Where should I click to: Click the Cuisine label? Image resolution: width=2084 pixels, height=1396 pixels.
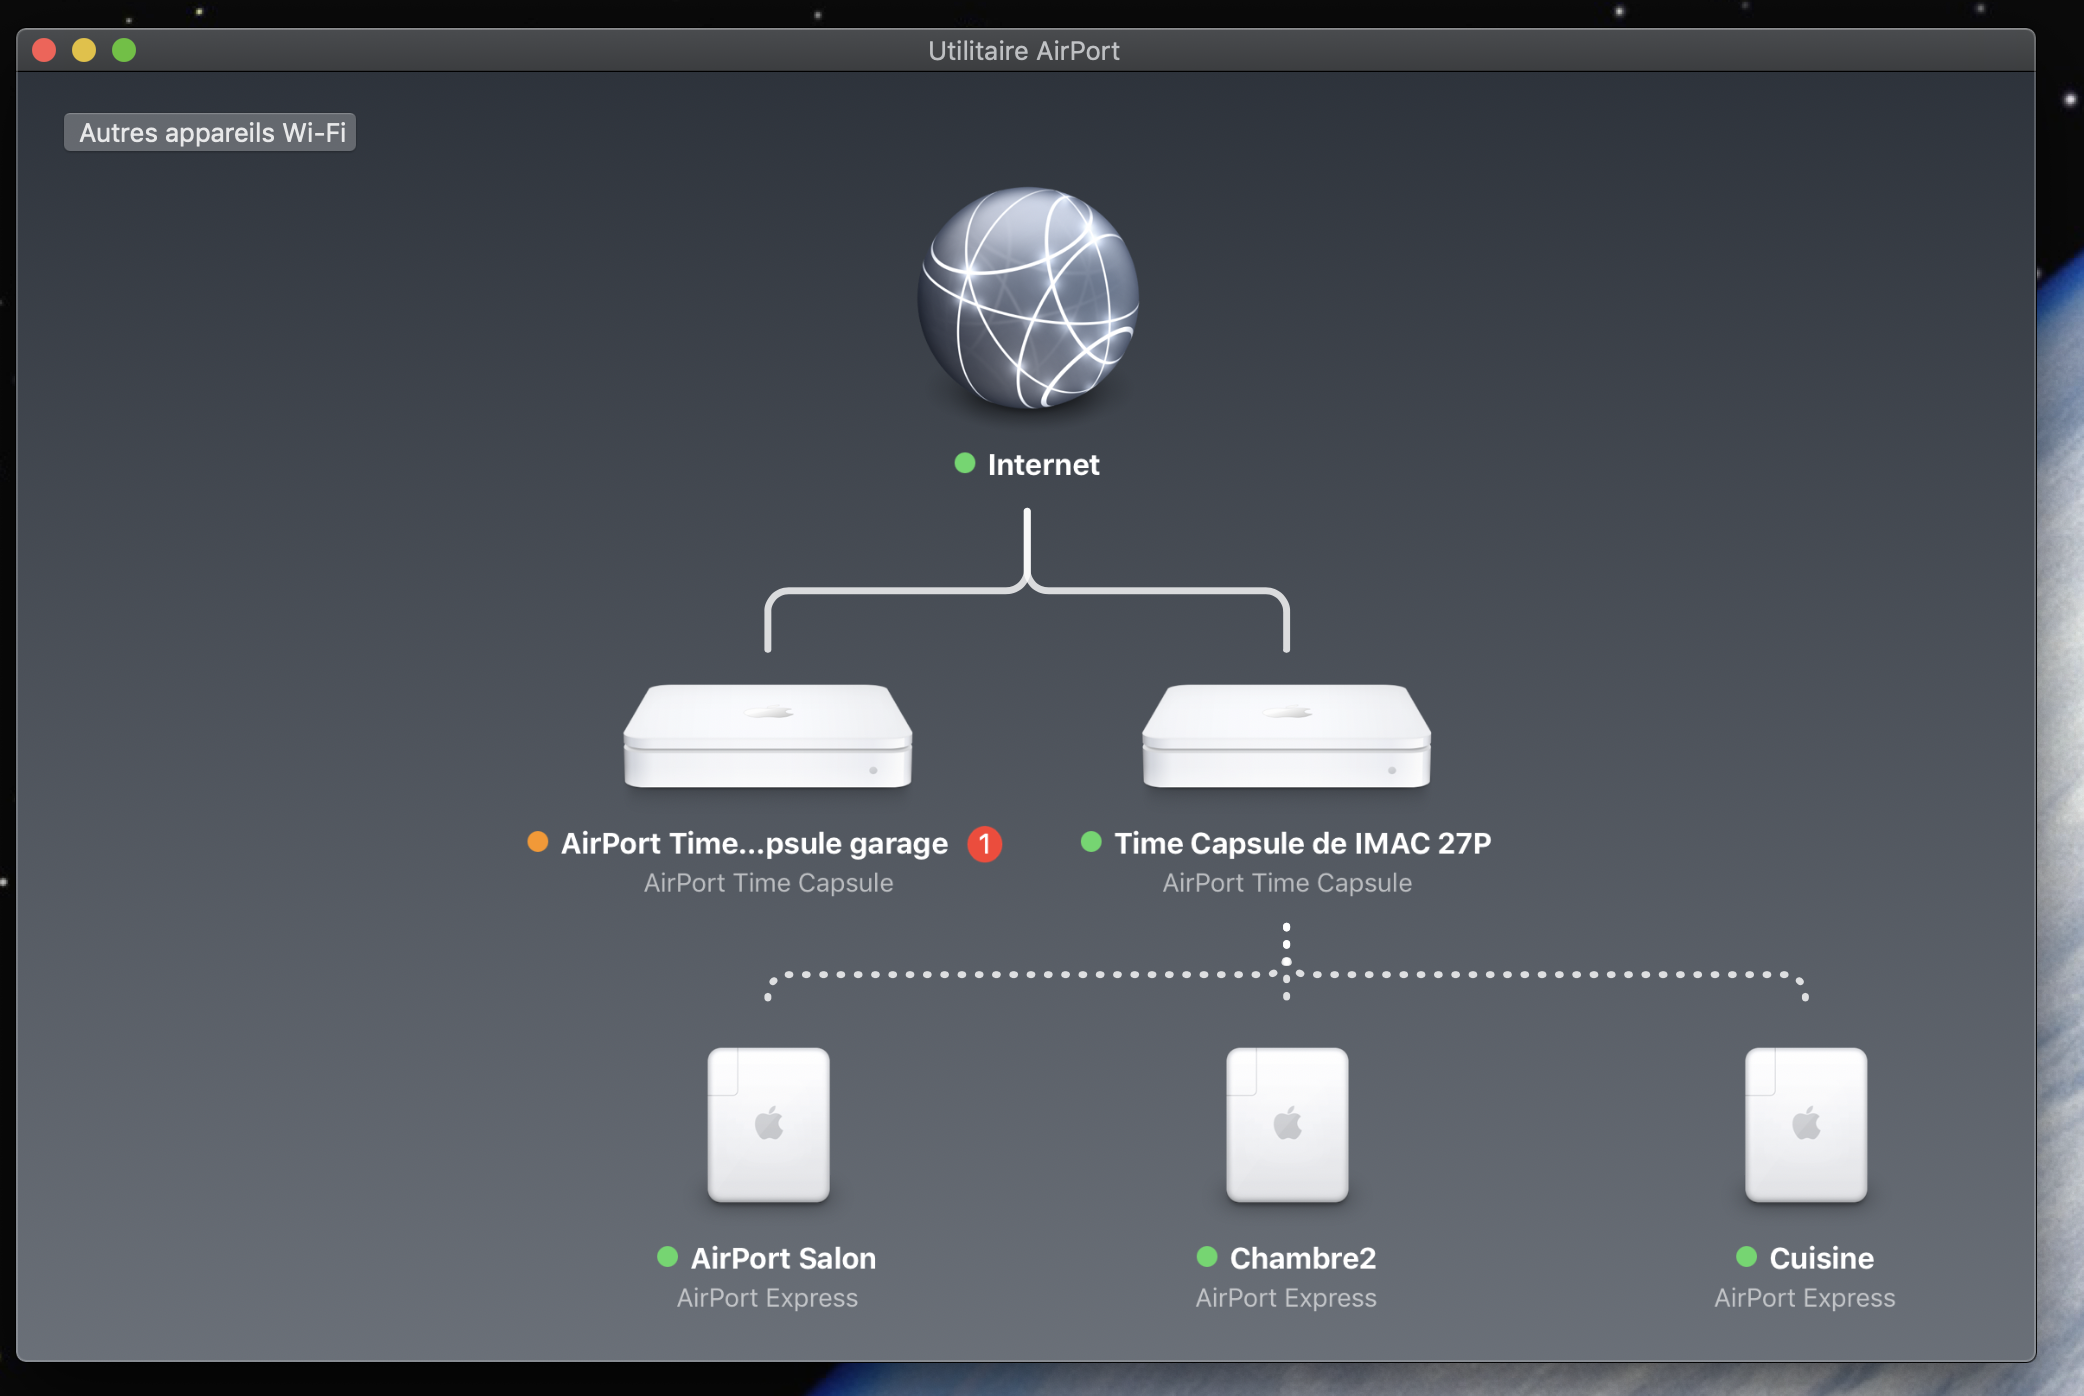(1822, 1258)
